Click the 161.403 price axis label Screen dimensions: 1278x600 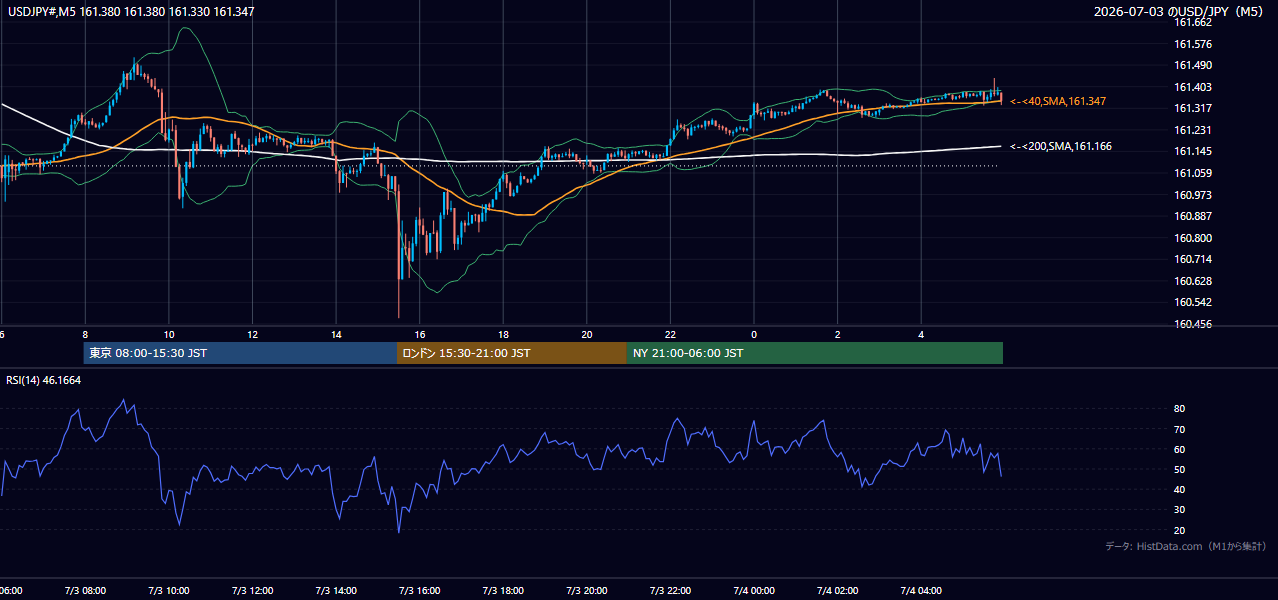1193,87
